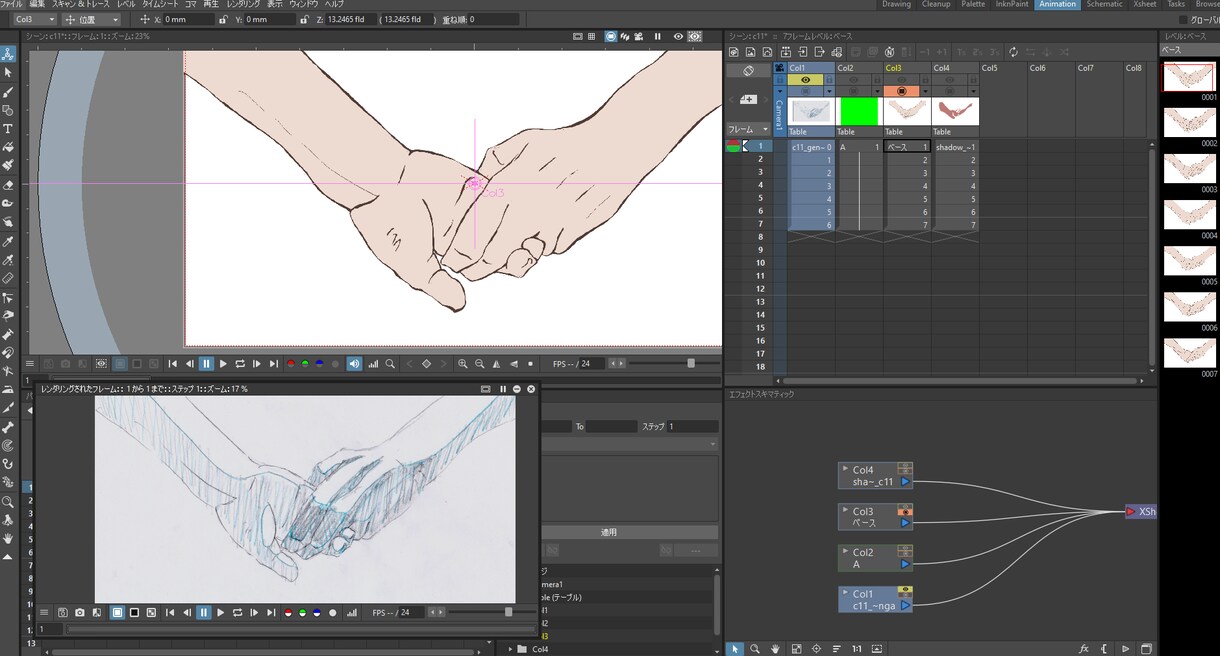Viewport: 1220px width, 656px height.
Task: Click the Repeat icon in Xsheet toolbar
Action: pos(1013,52)
